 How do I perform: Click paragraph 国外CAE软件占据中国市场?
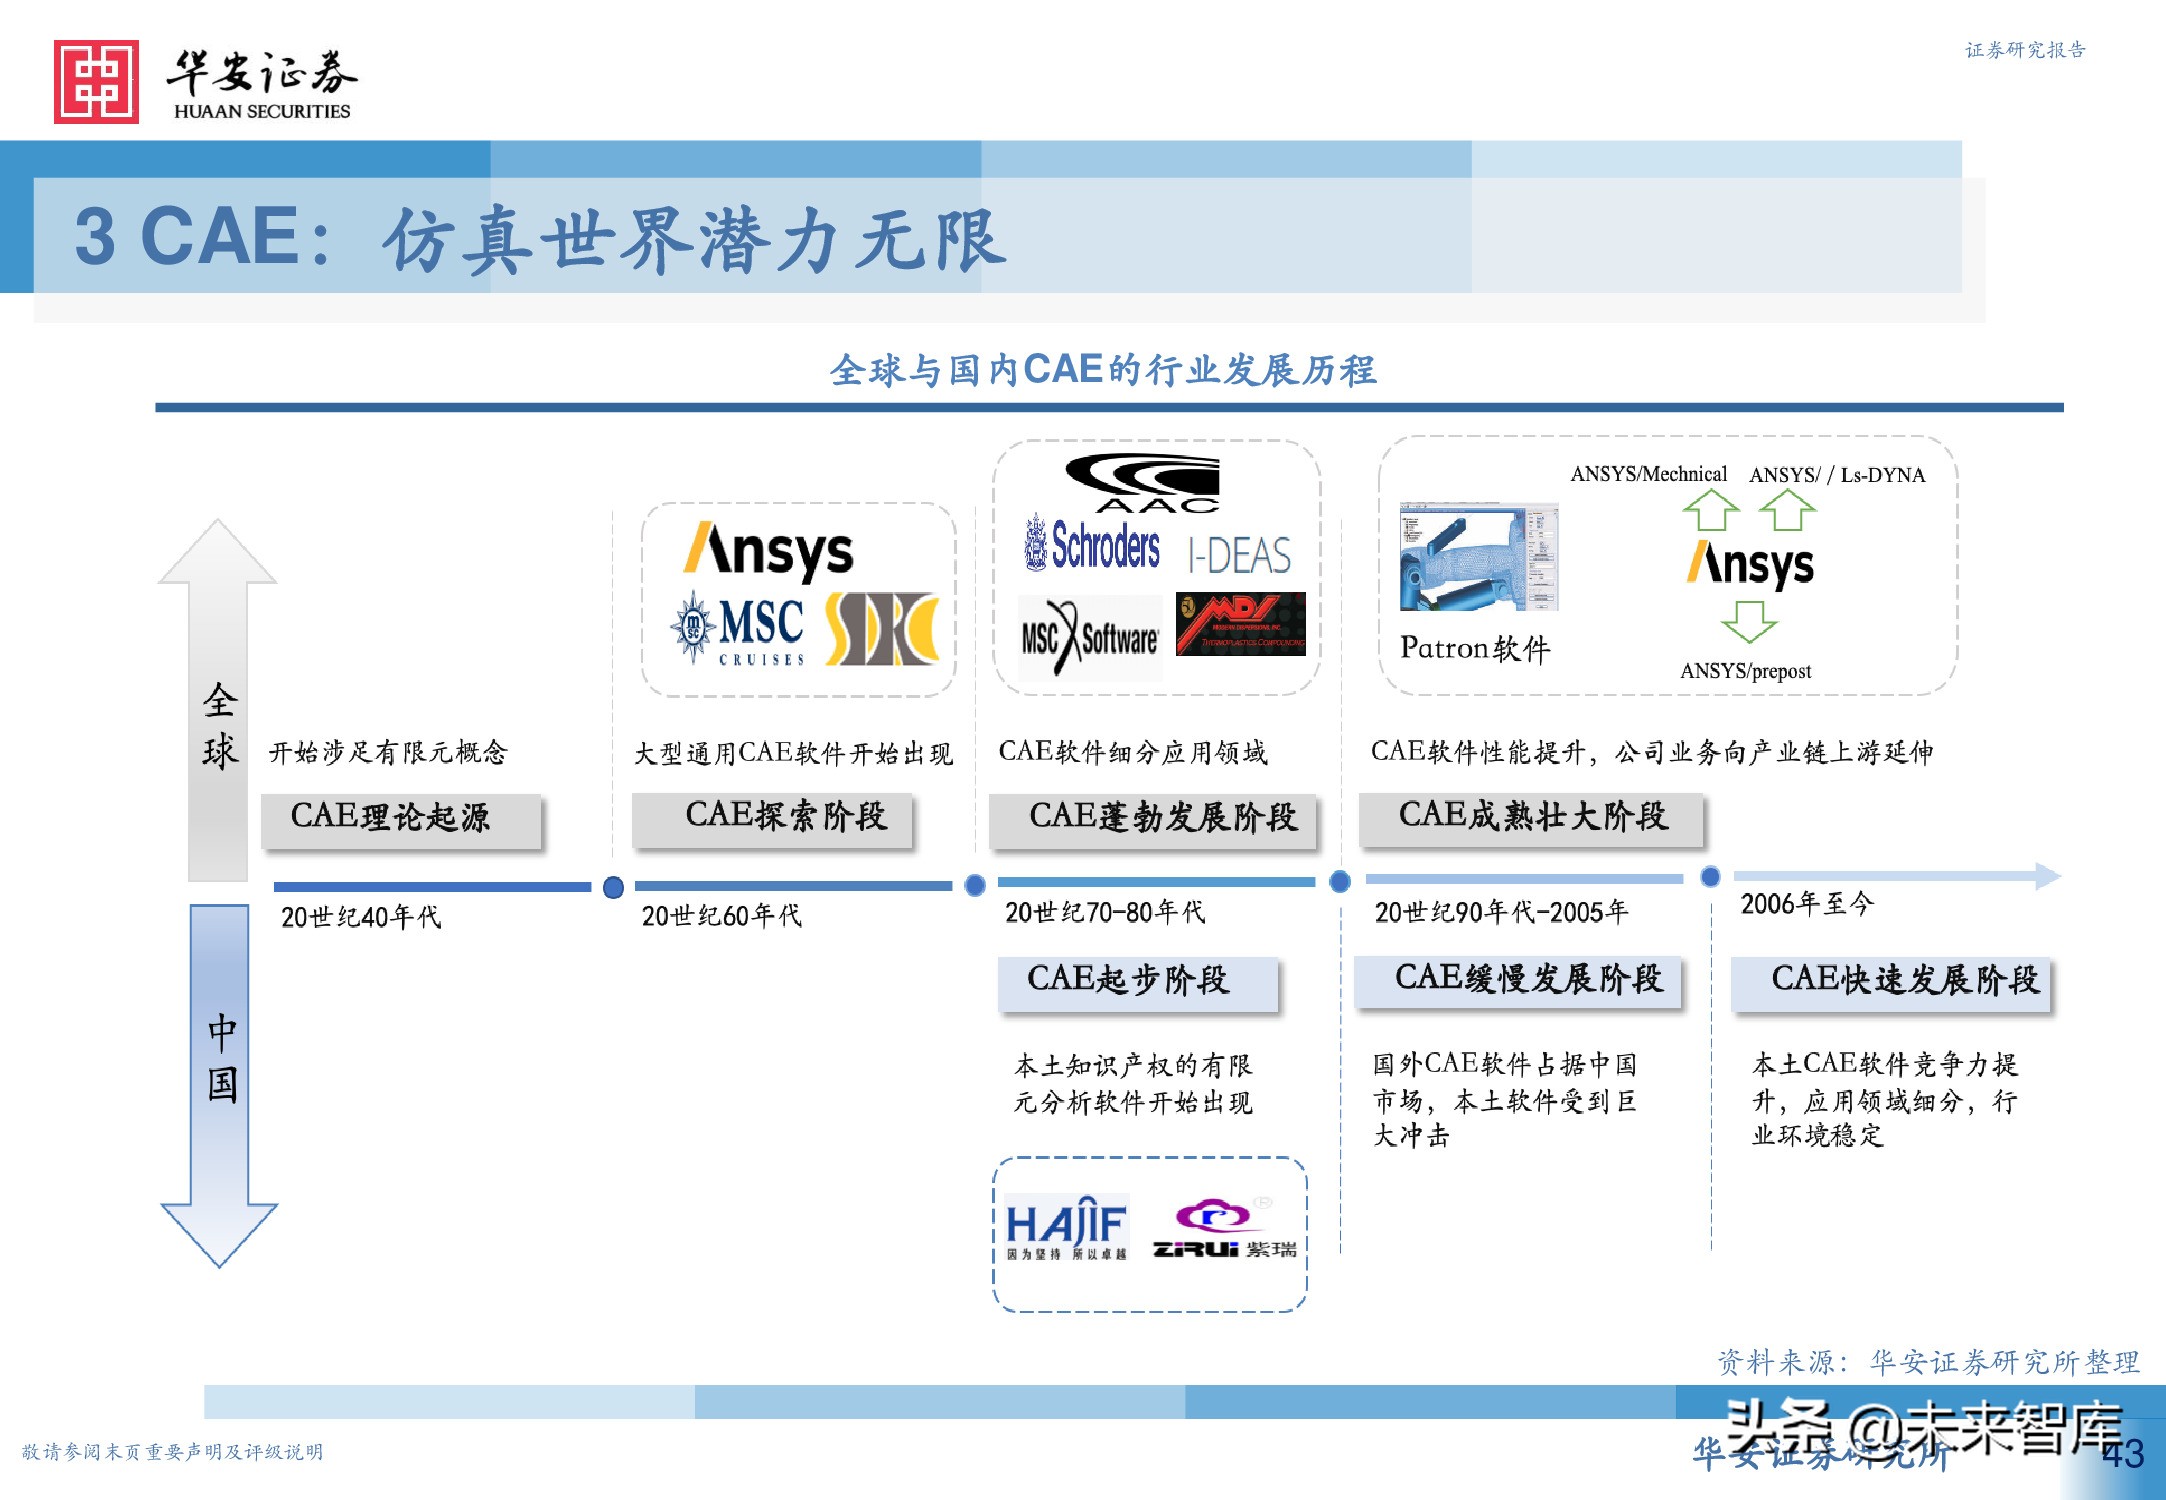coord(1505,1100)
